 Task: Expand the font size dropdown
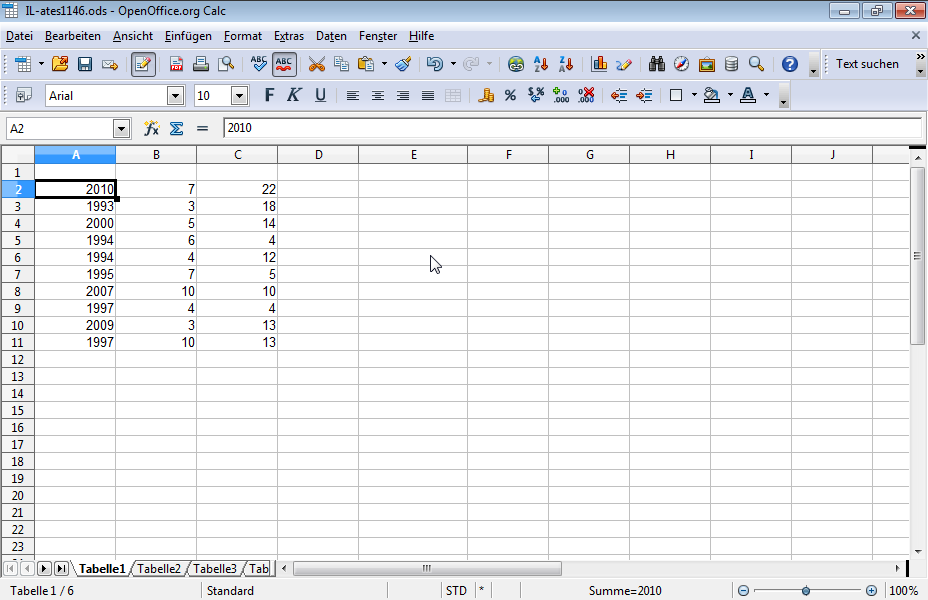(x=239, y=96)
